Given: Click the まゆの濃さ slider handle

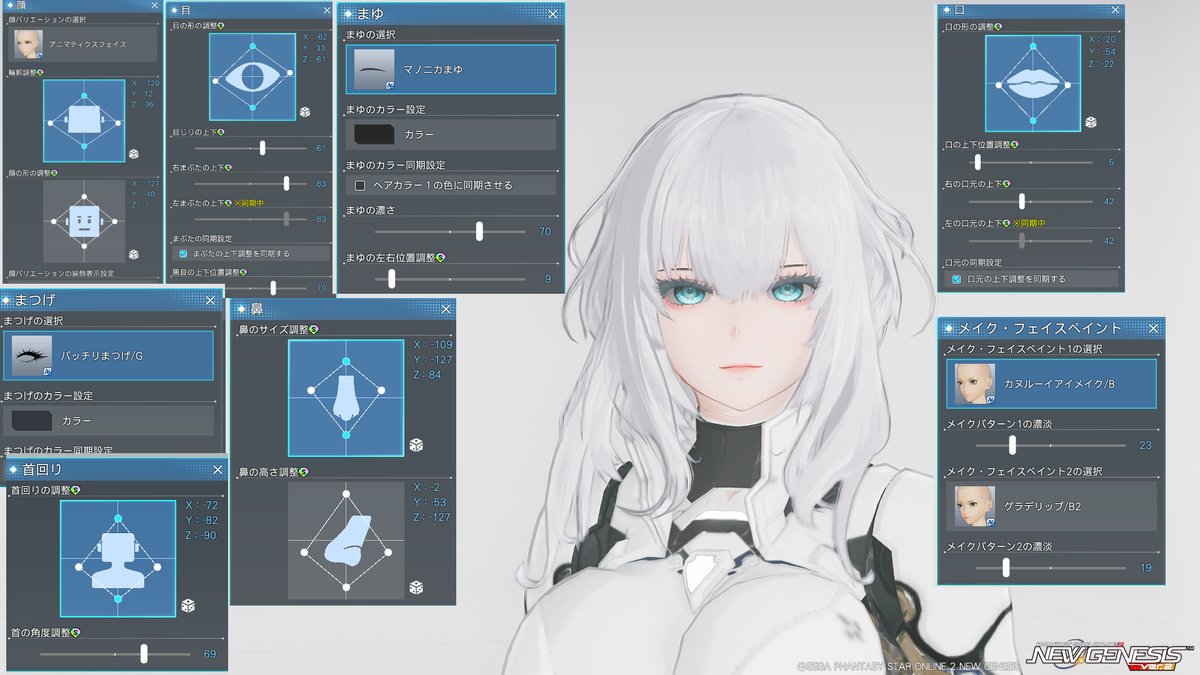Looking at the screenshot, I should pyautogui.click(x=479, y=231).
